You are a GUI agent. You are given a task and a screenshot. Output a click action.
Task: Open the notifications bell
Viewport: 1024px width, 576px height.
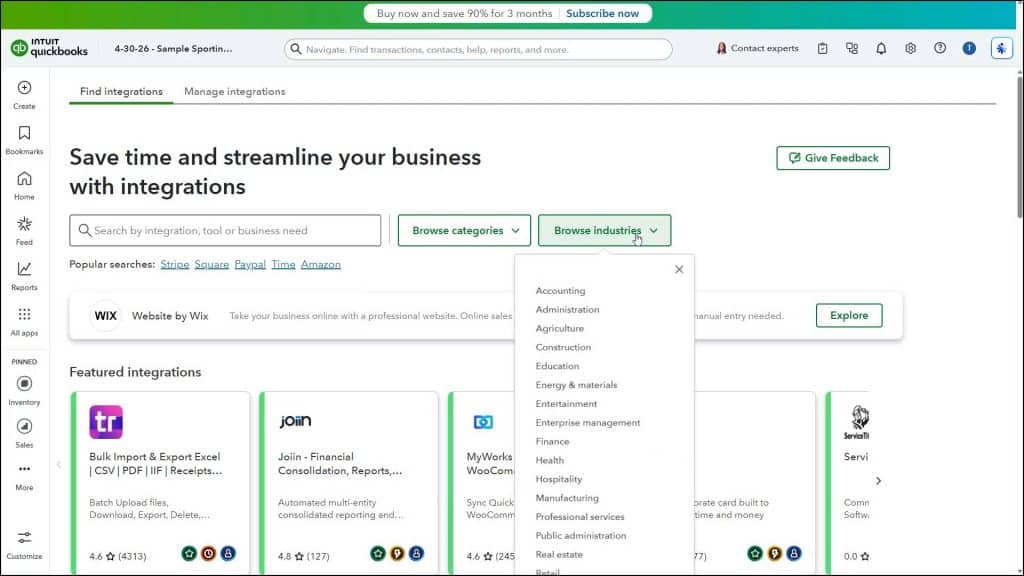881,48
